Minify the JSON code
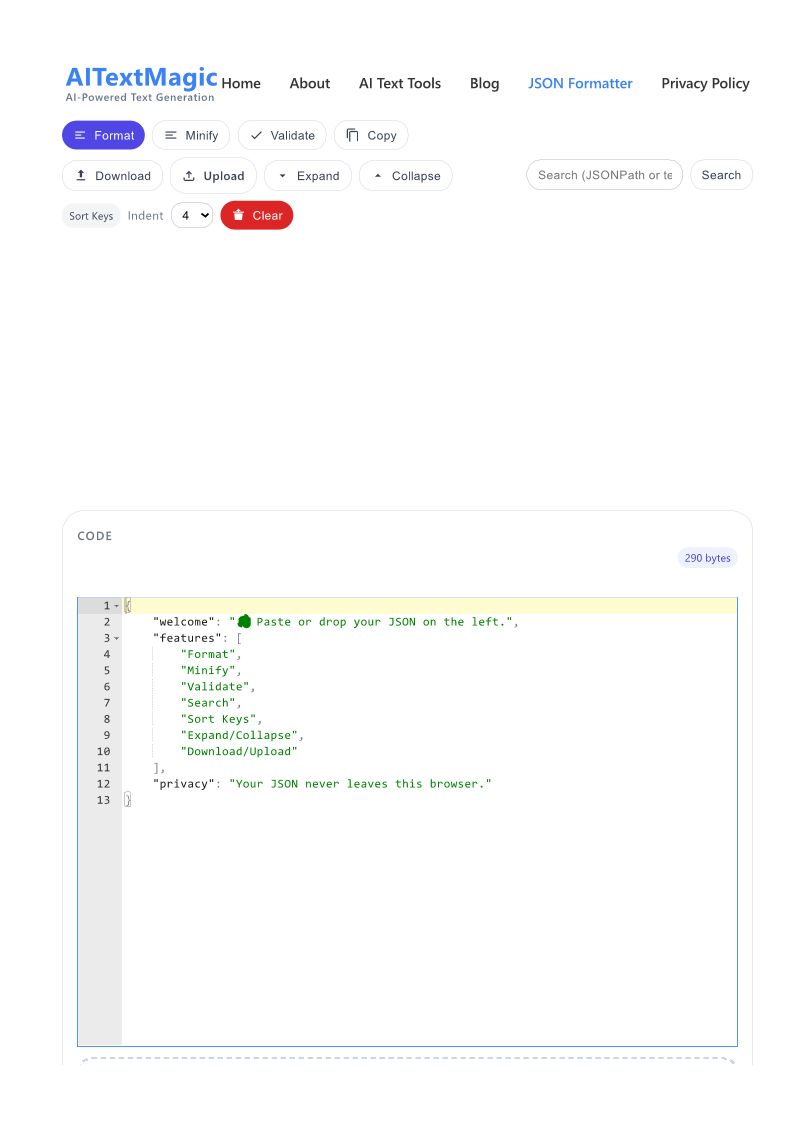This screenshot has height=1123, width=793. click(191, 136)
